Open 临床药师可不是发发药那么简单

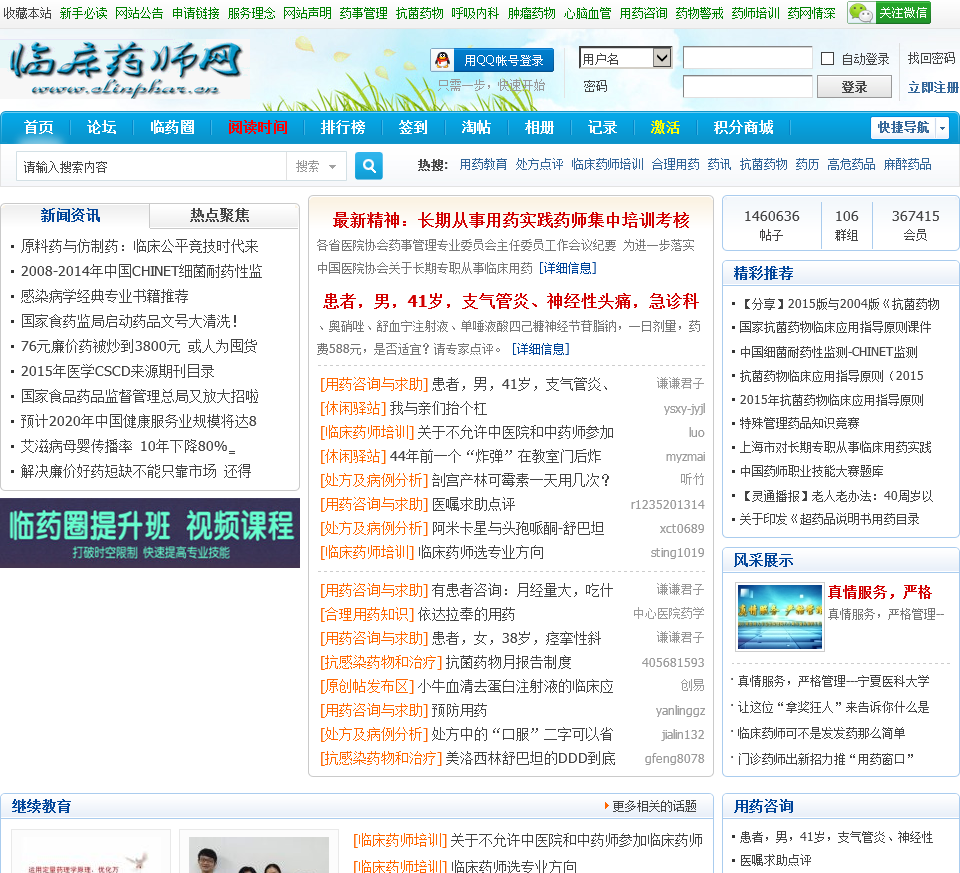click(x=821, y=733)
